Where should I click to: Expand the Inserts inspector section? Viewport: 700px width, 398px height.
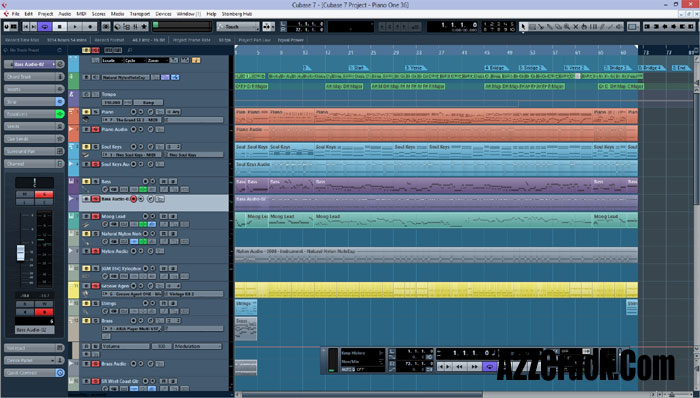34,89
